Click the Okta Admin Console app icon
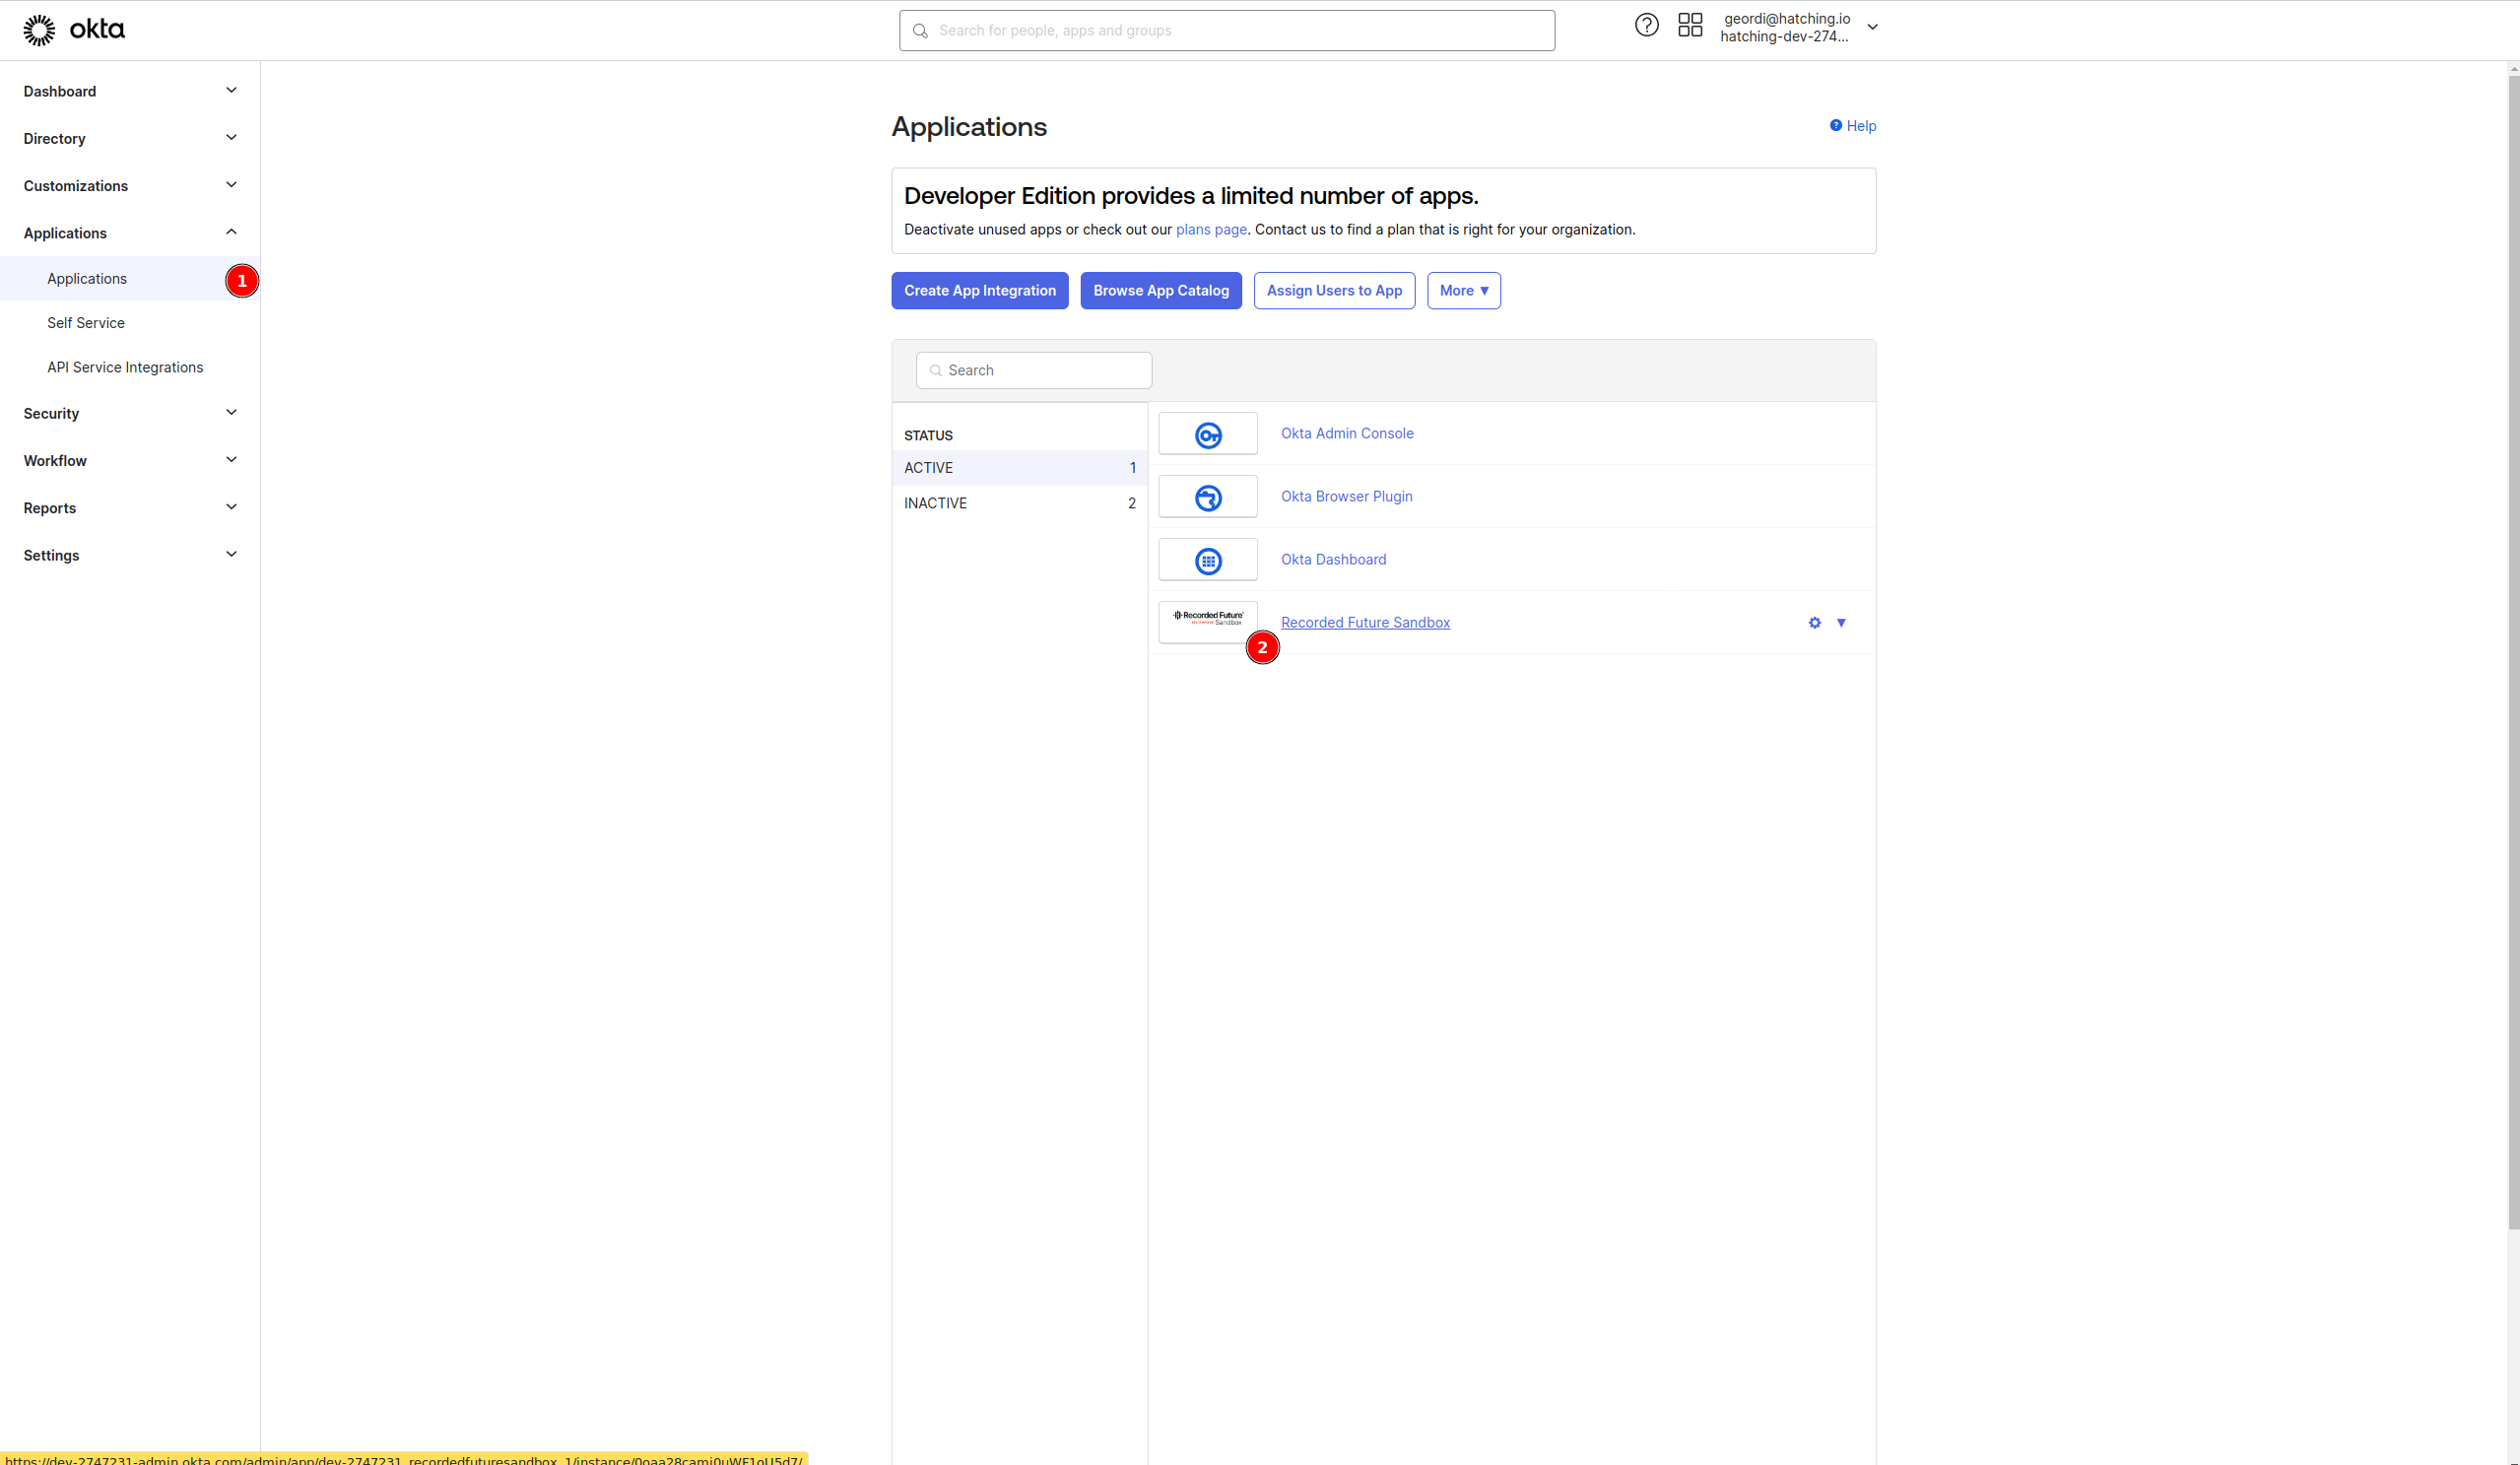 1208,434
